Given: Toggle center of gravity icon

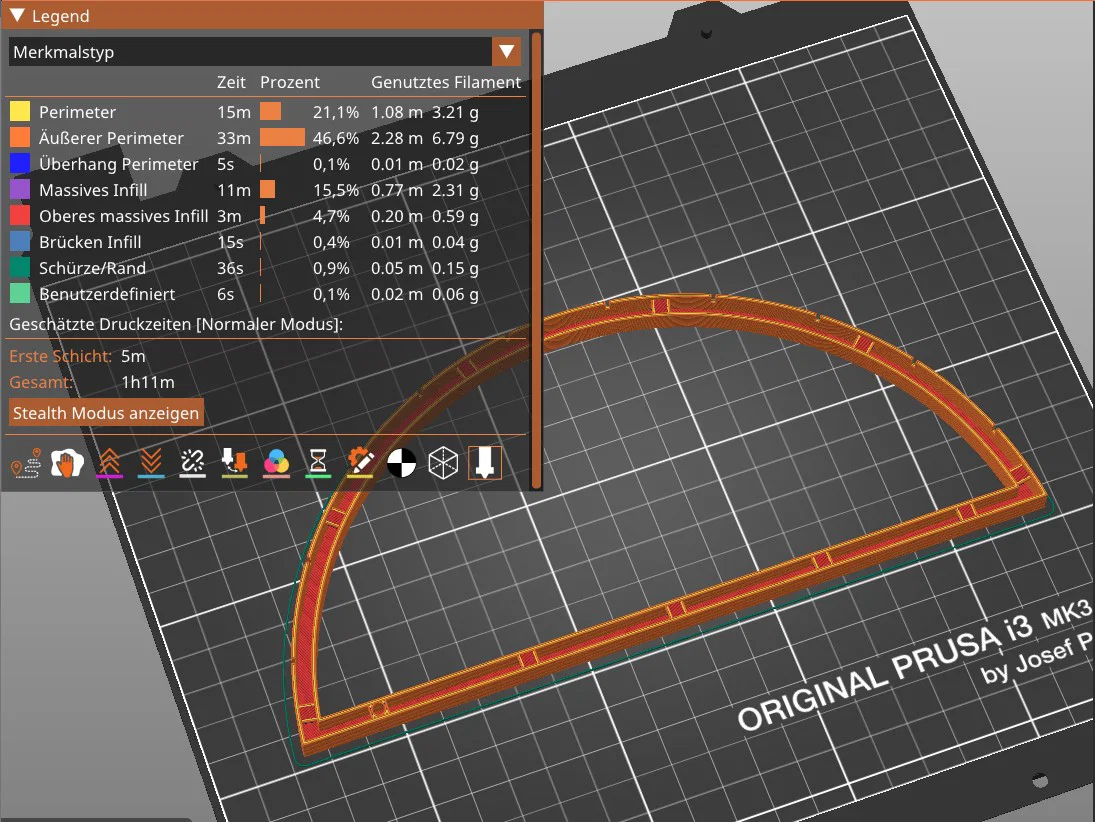Looking at the screenshot, I should coord(402,463).
